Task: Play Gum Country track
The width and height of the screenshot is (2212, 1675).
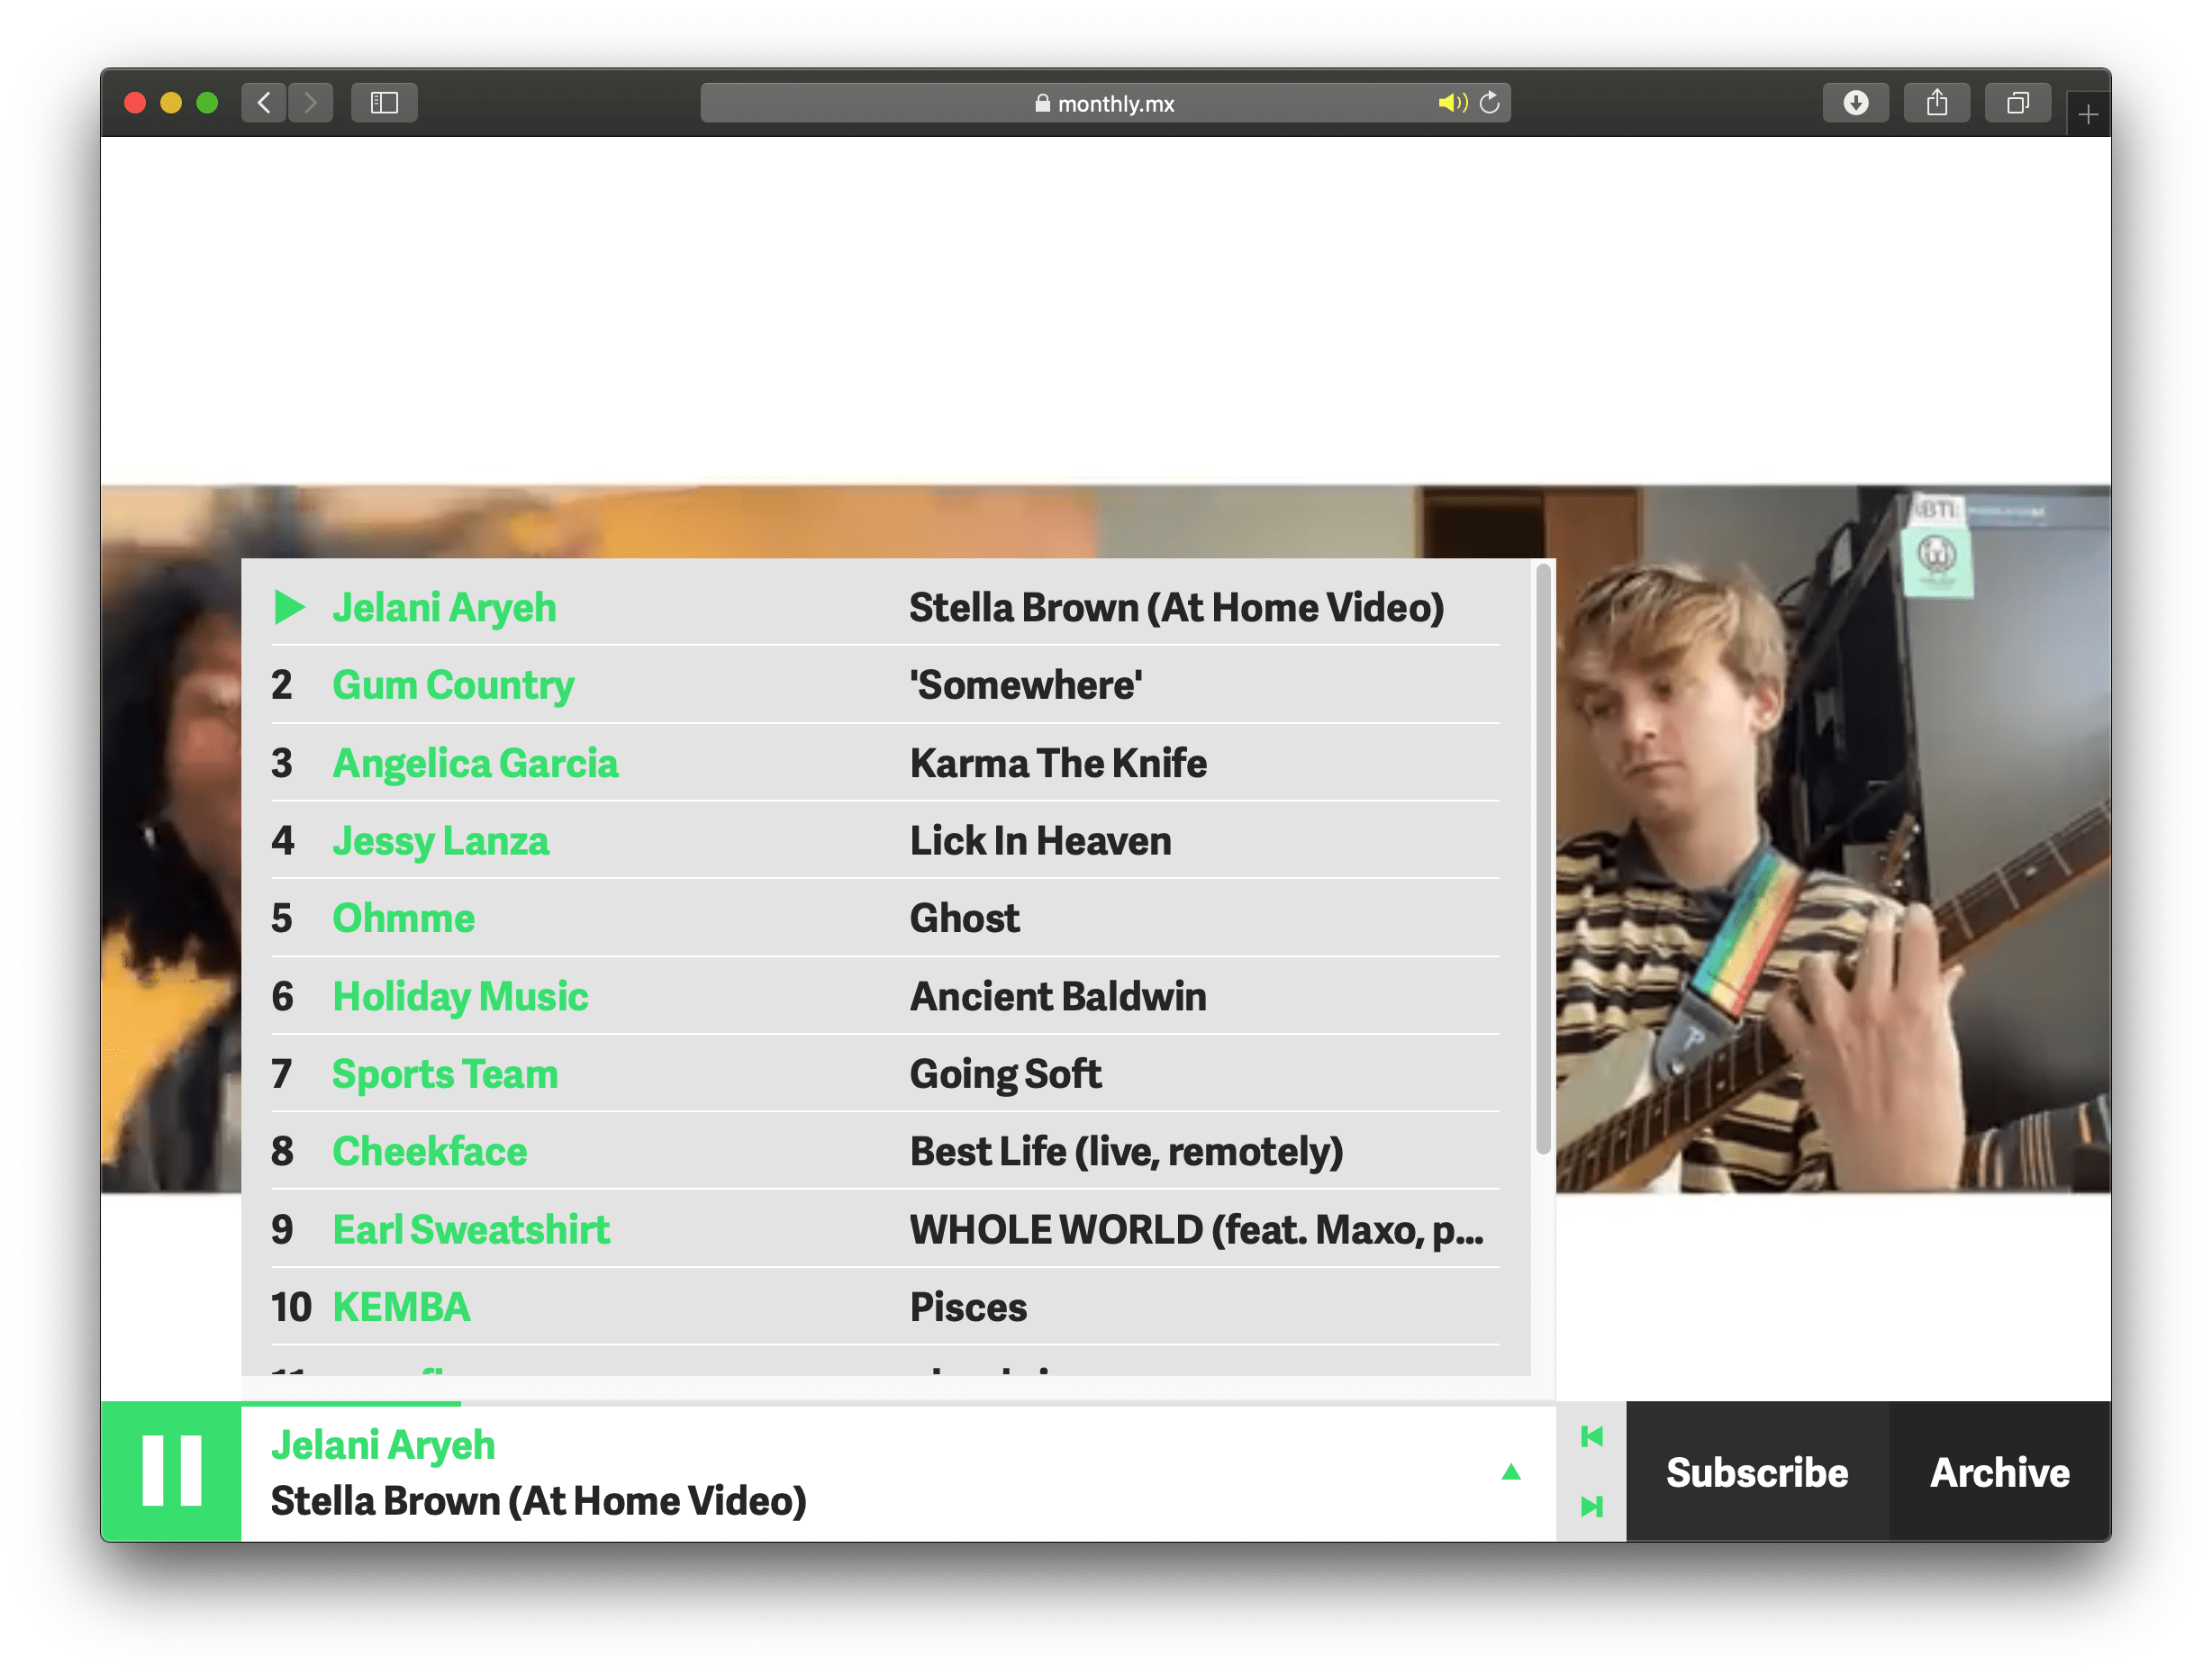Action: [x=885, y=685]
